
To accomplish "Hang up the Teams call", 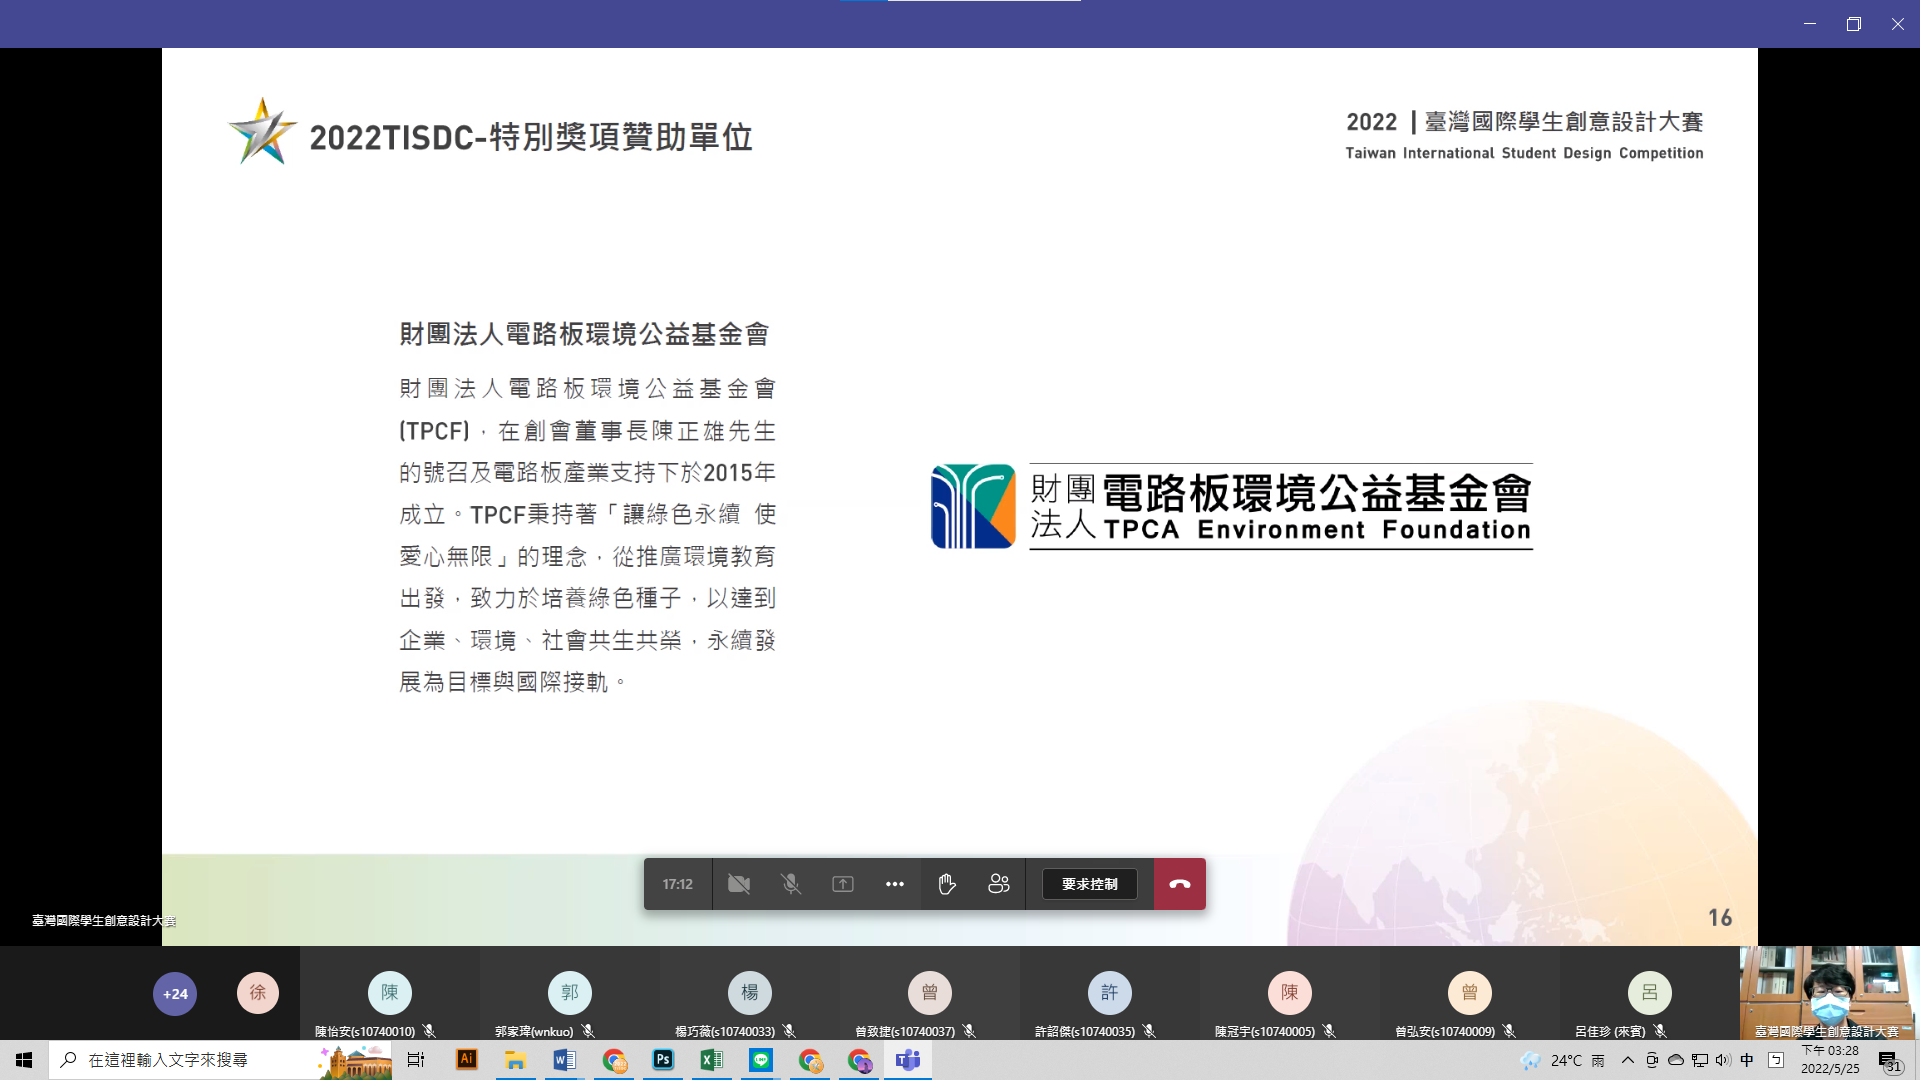I will coord(1179,884).
